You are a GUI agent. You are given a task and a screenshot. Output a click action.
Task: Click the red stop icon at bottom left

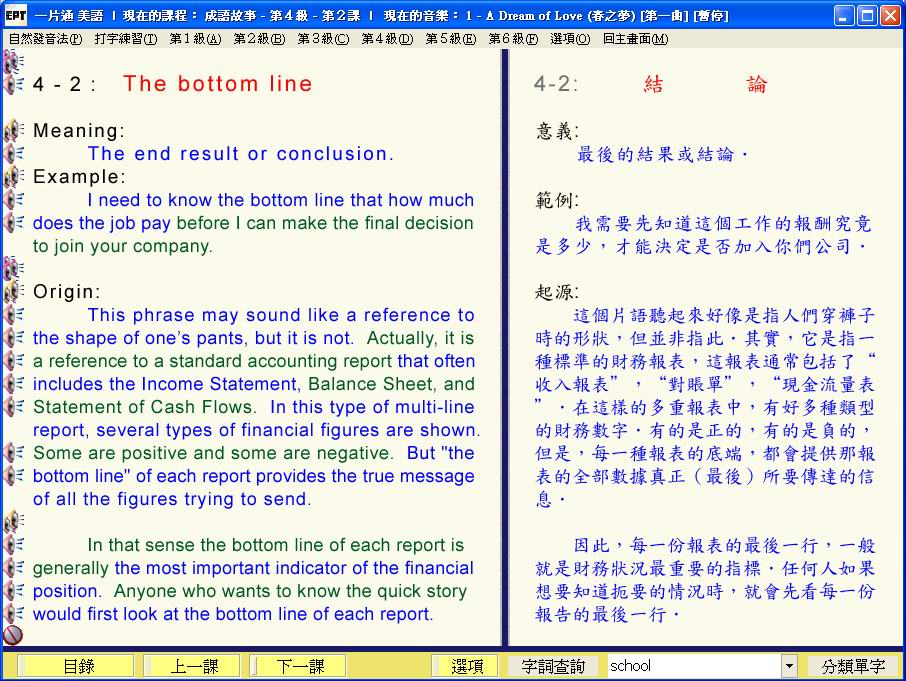point(13,635)
